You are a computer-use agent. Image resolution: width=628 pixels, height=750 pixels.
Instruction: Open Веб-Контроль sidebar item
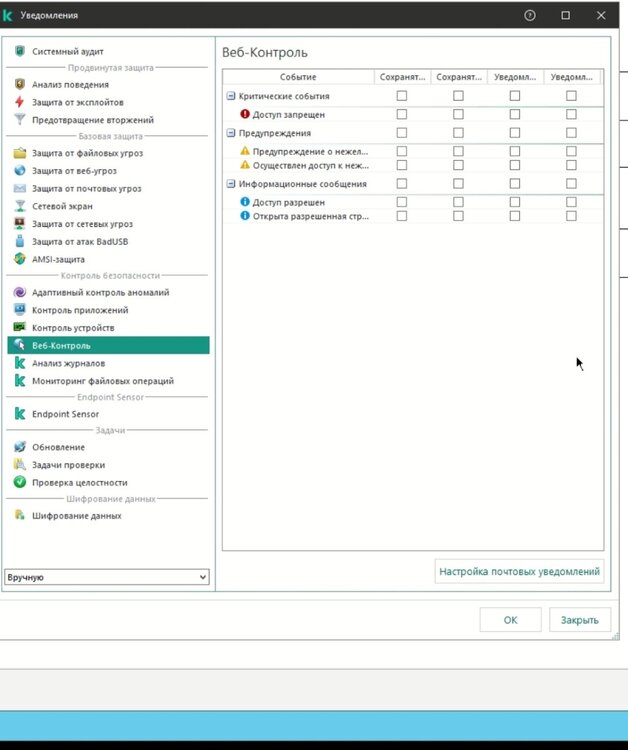pyautogui.click(x=109, y=345)
